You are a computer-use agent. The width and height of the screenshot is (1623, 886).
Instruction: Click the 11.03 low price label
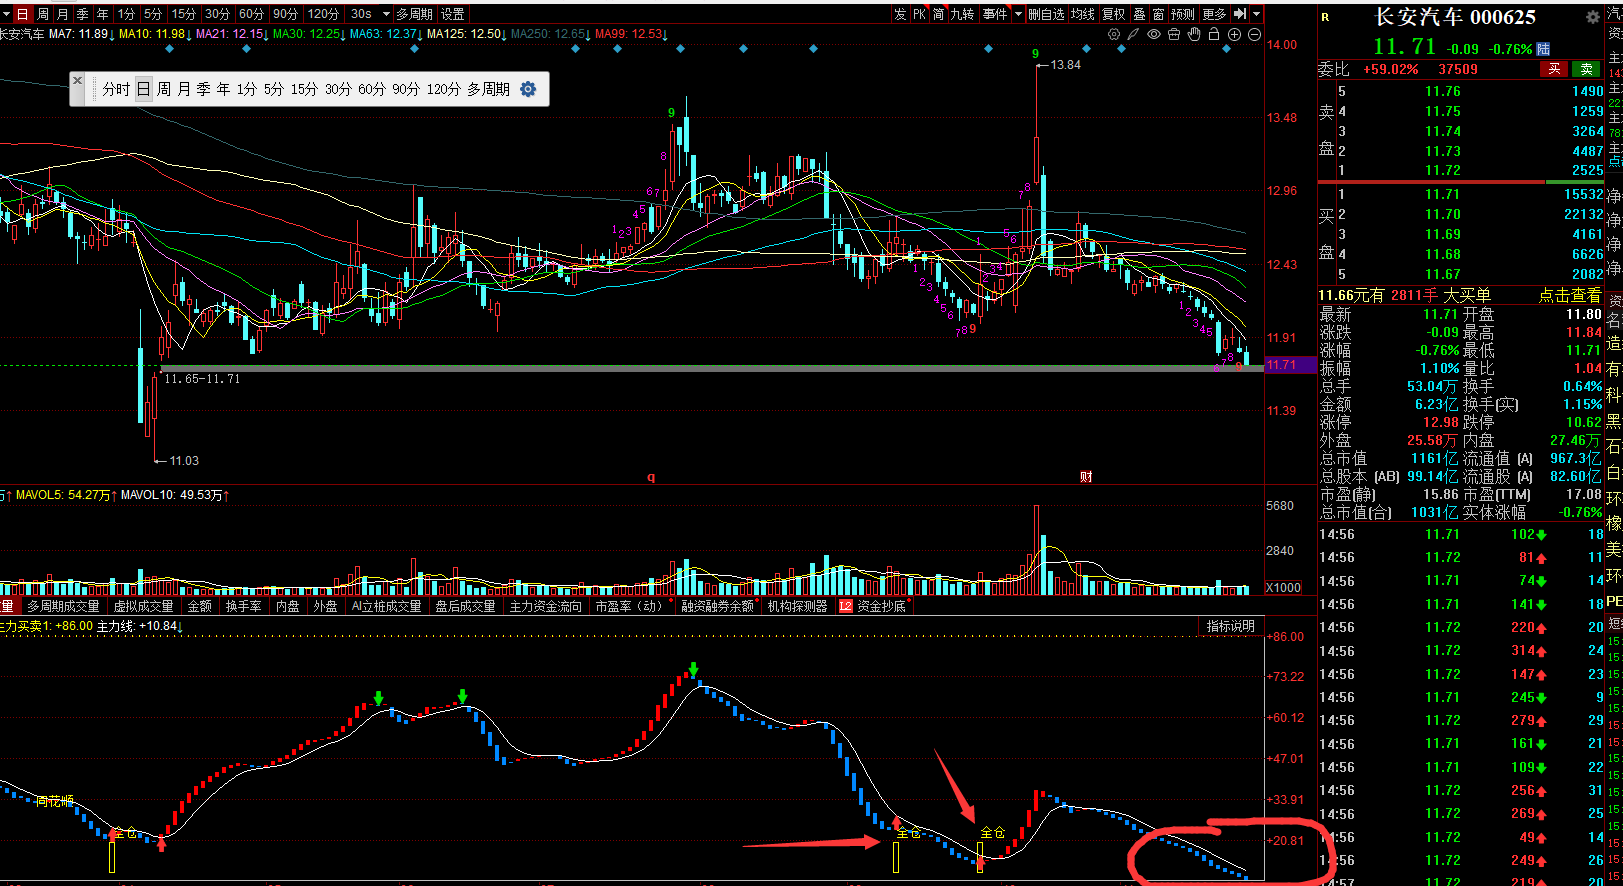point(184,461)
